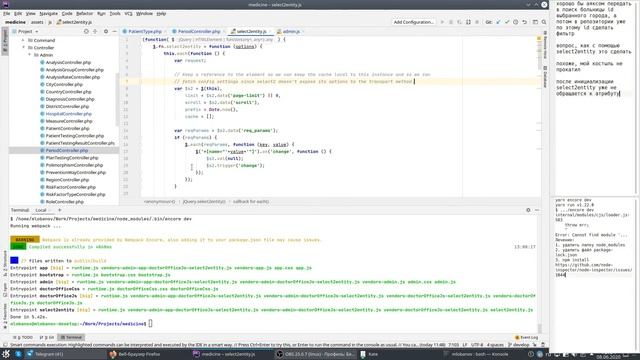Click select2entity.js breadcrumb in navigation bar
This screenshot has width=640, height=360.
point(74,22)
